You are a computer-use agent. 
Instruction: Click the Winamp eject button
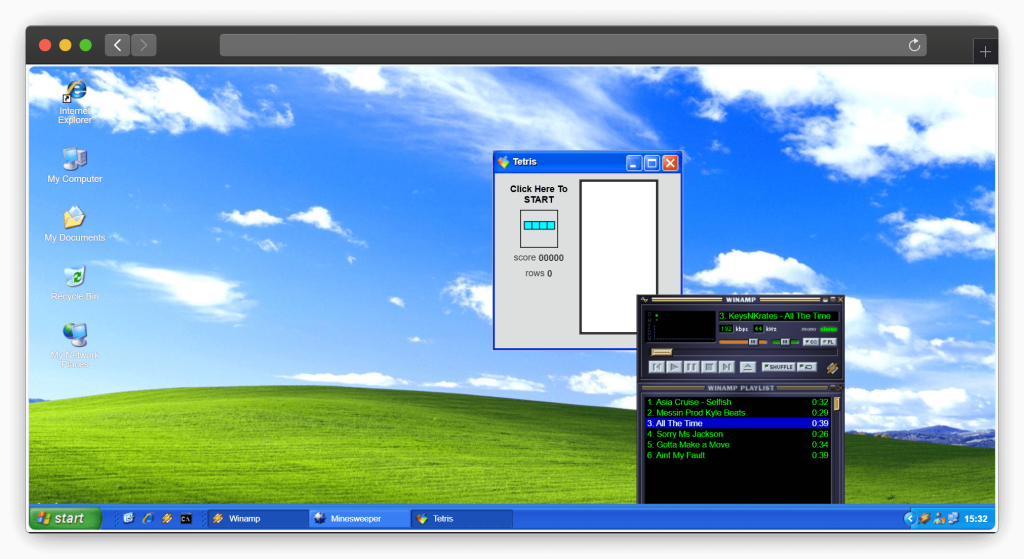tap(747, 367)
